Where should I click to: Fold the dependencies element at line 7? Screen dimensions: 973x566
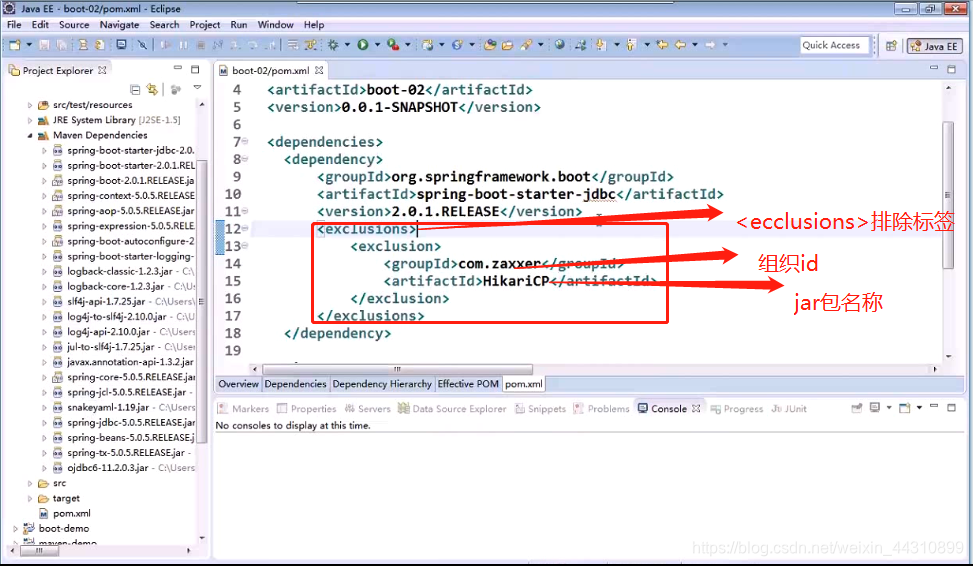[245, 142]
